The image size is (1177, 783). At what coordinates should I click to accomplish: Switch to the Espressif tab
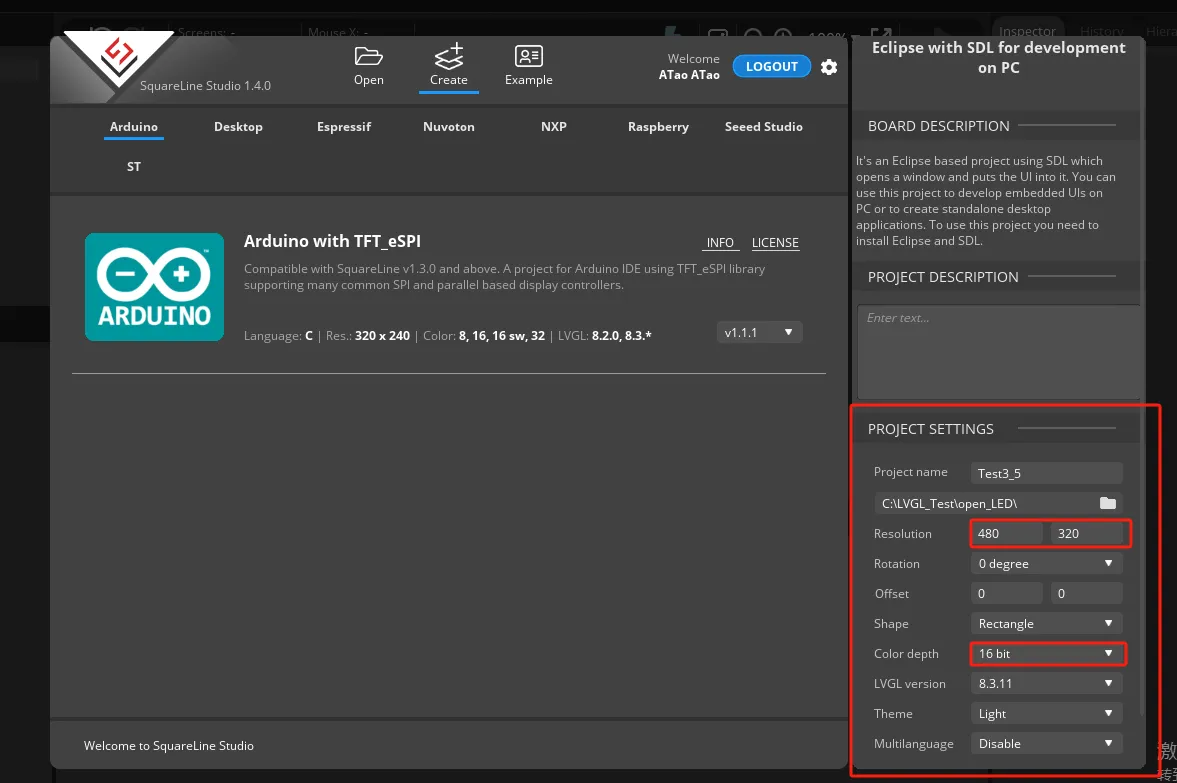tap(344, 127)
